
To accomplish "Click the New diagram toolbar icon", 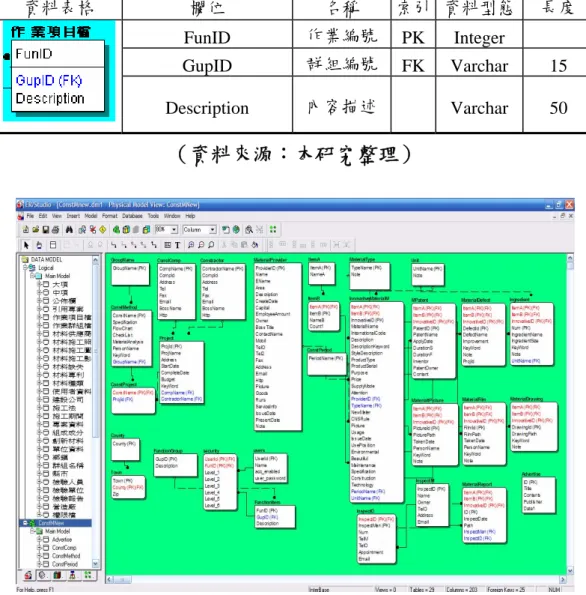I will 26,229.
